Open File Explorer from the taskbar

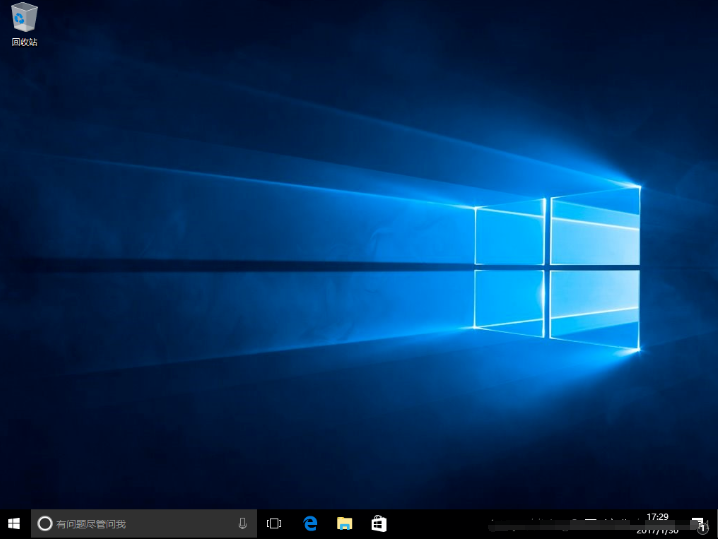(x=344, y=523)
